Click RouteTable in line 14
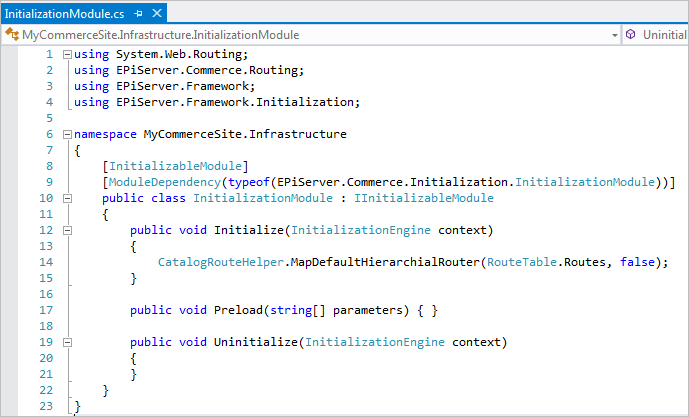Image resolution: width=689 pixels, height=417 pixels. click(x=522, y=262)
